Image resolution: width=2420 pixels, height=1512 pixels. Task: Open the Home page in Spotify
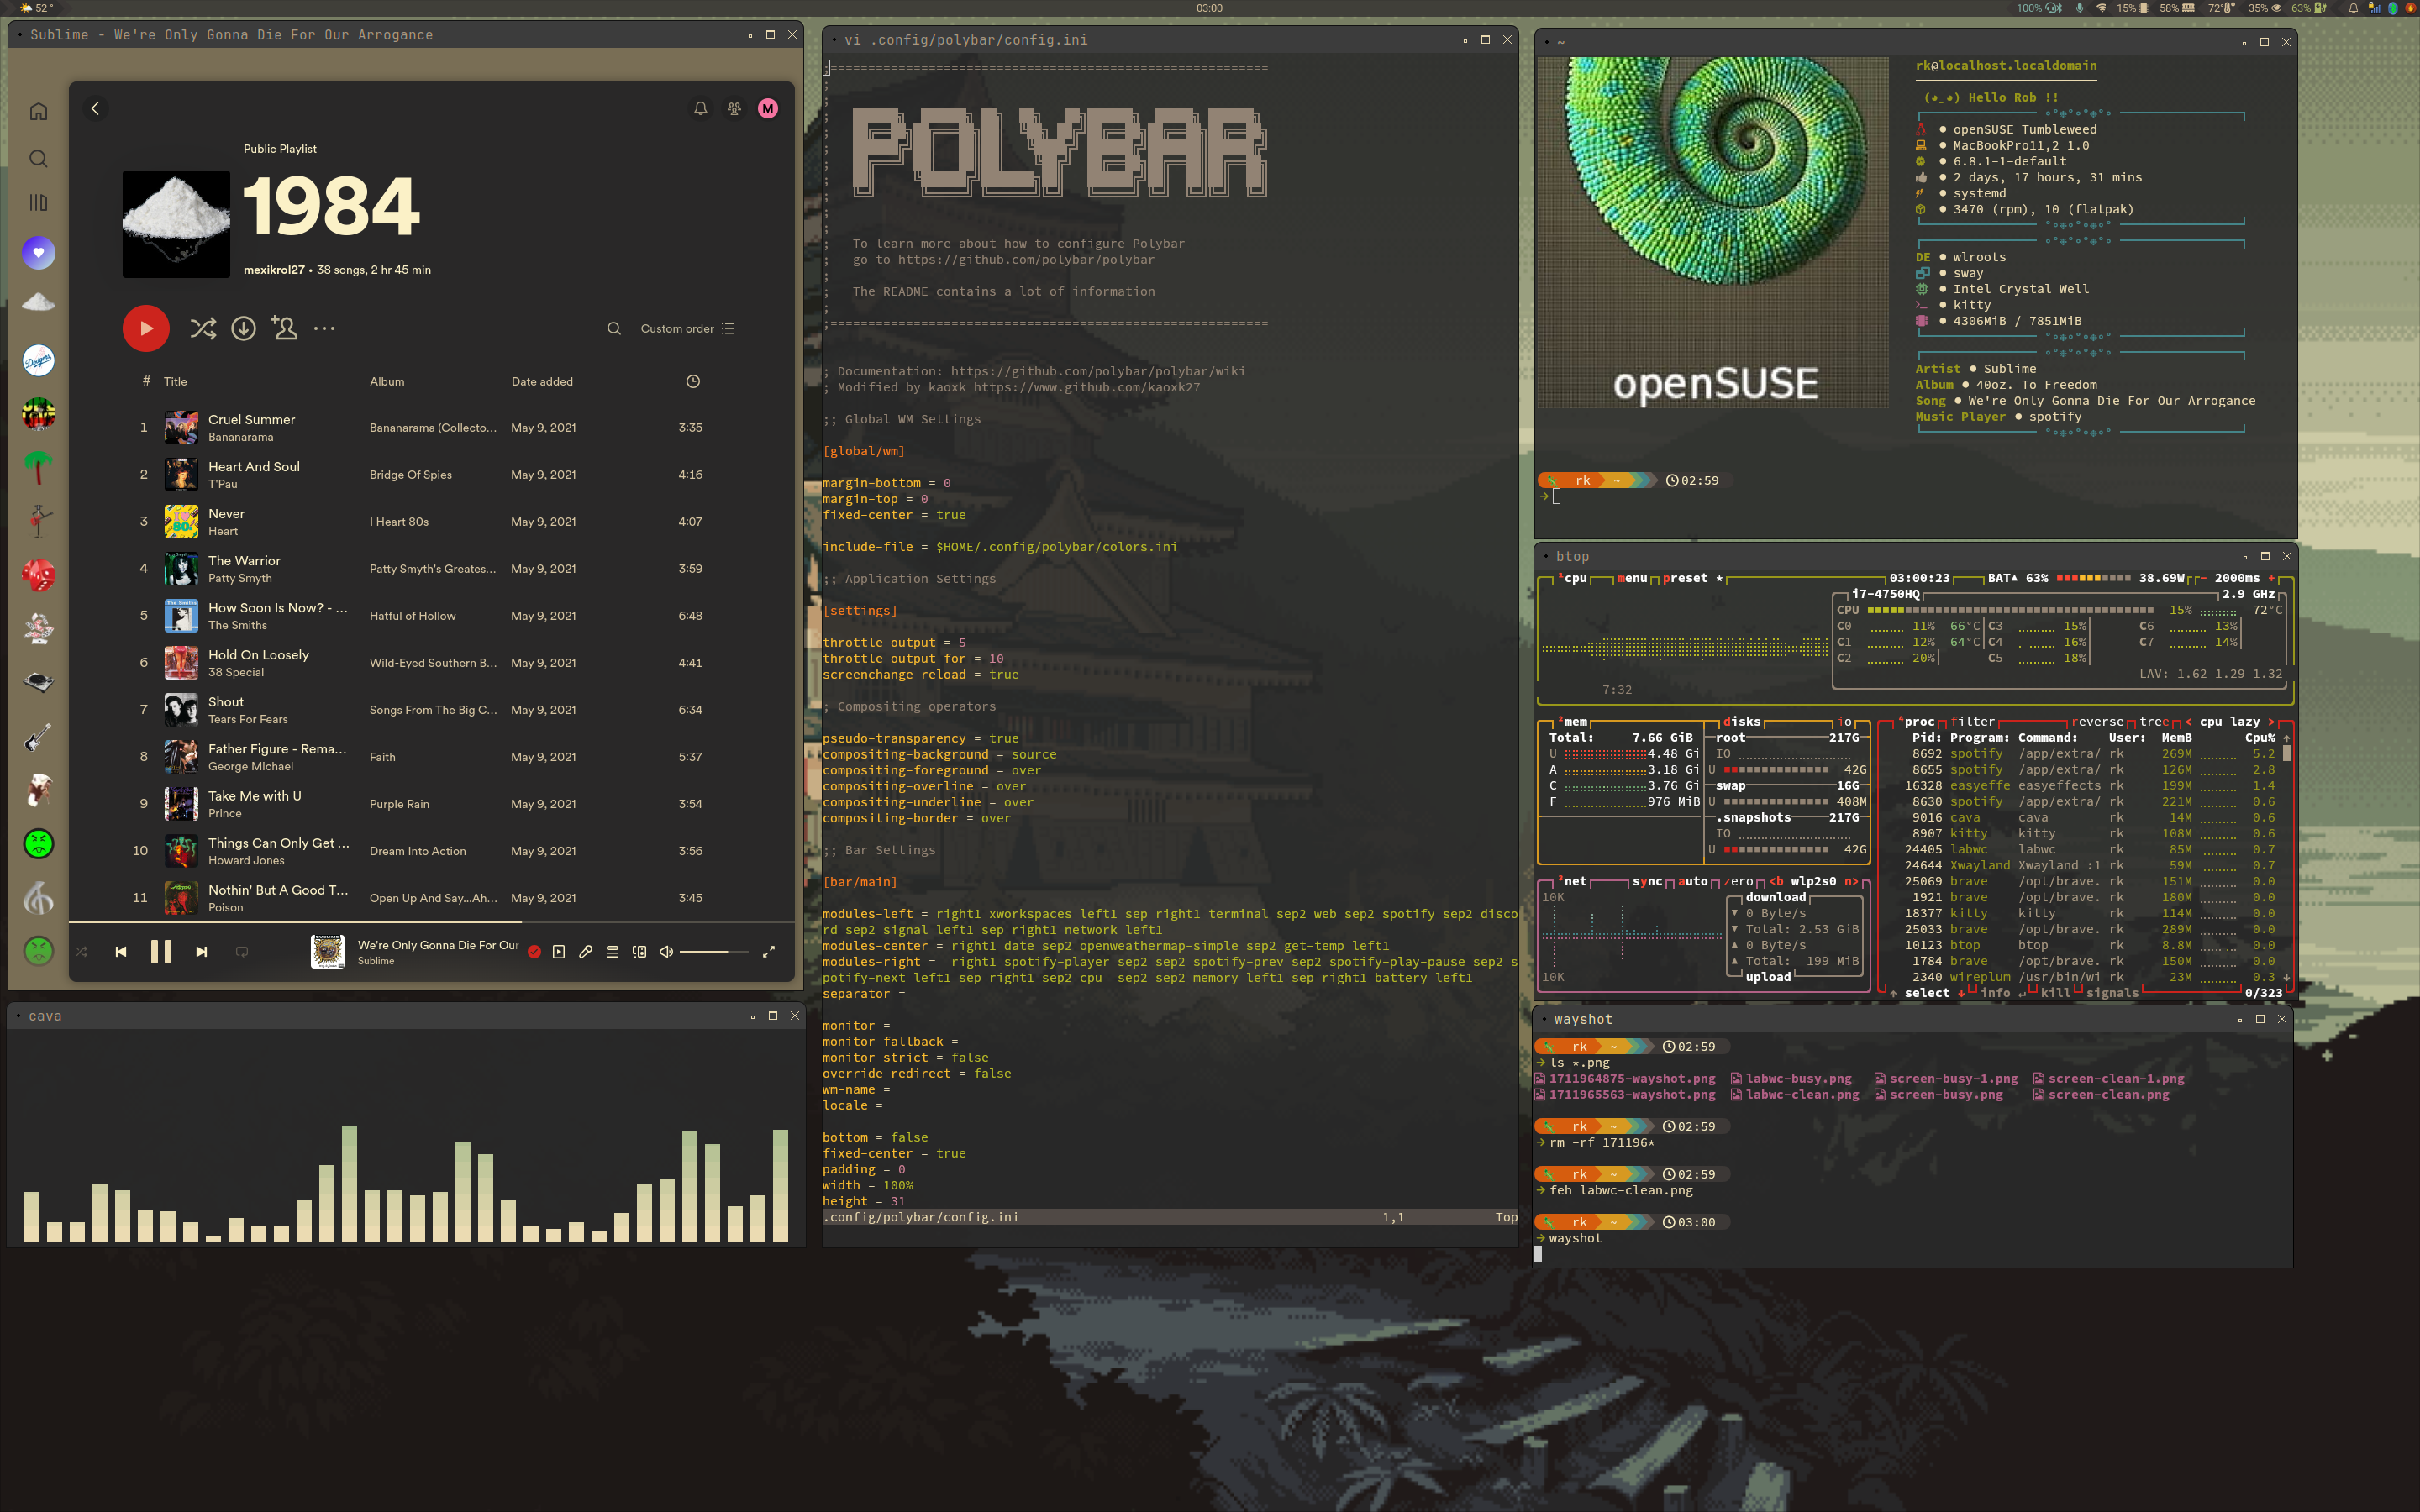point(38,110)
